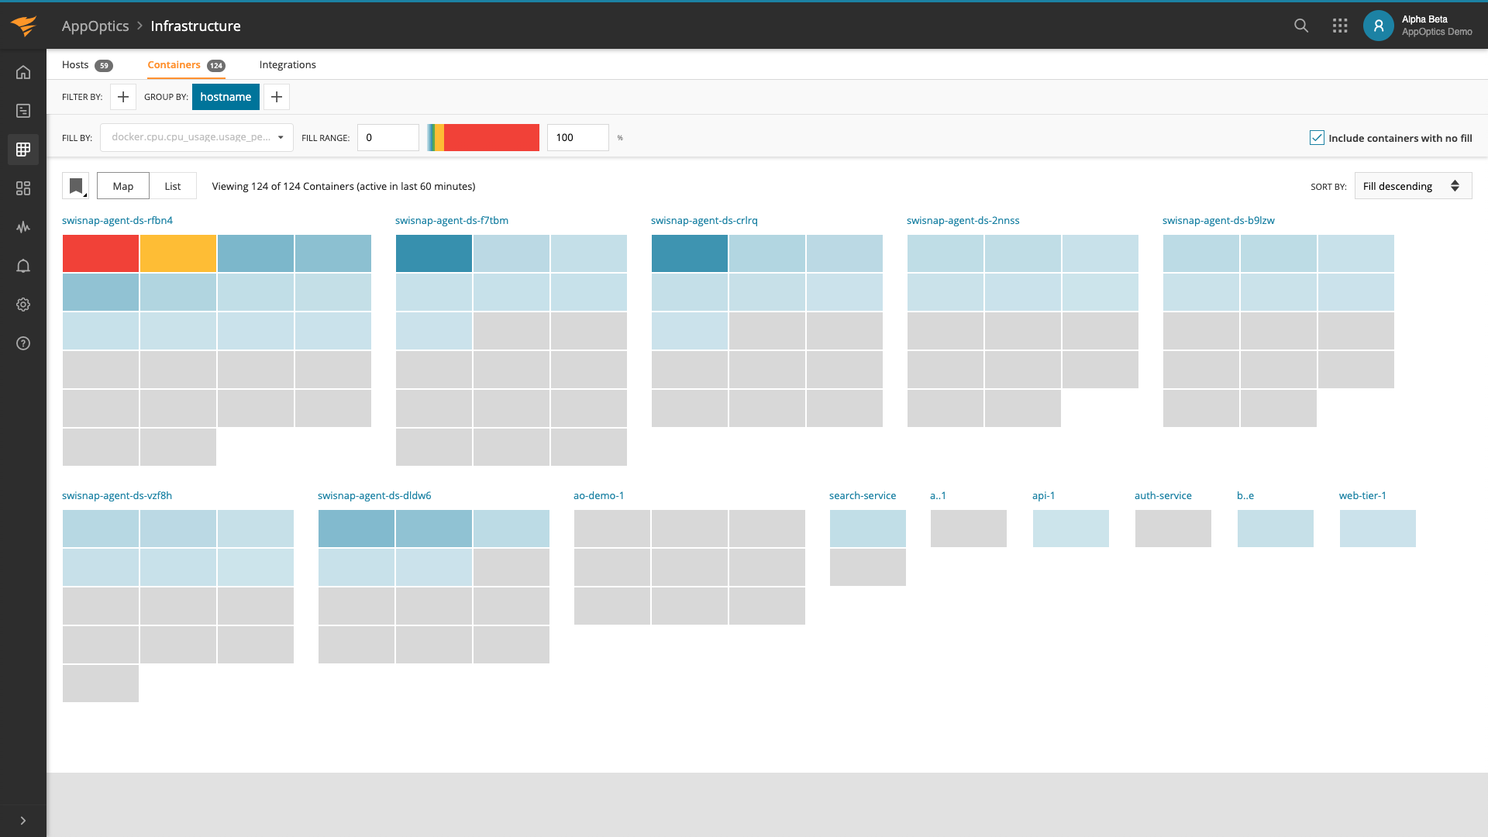The height and width of the screenshot is (837, 1488).
Task: Open the Dashboards icon in sidebar
Action: (x=23, y=188)
